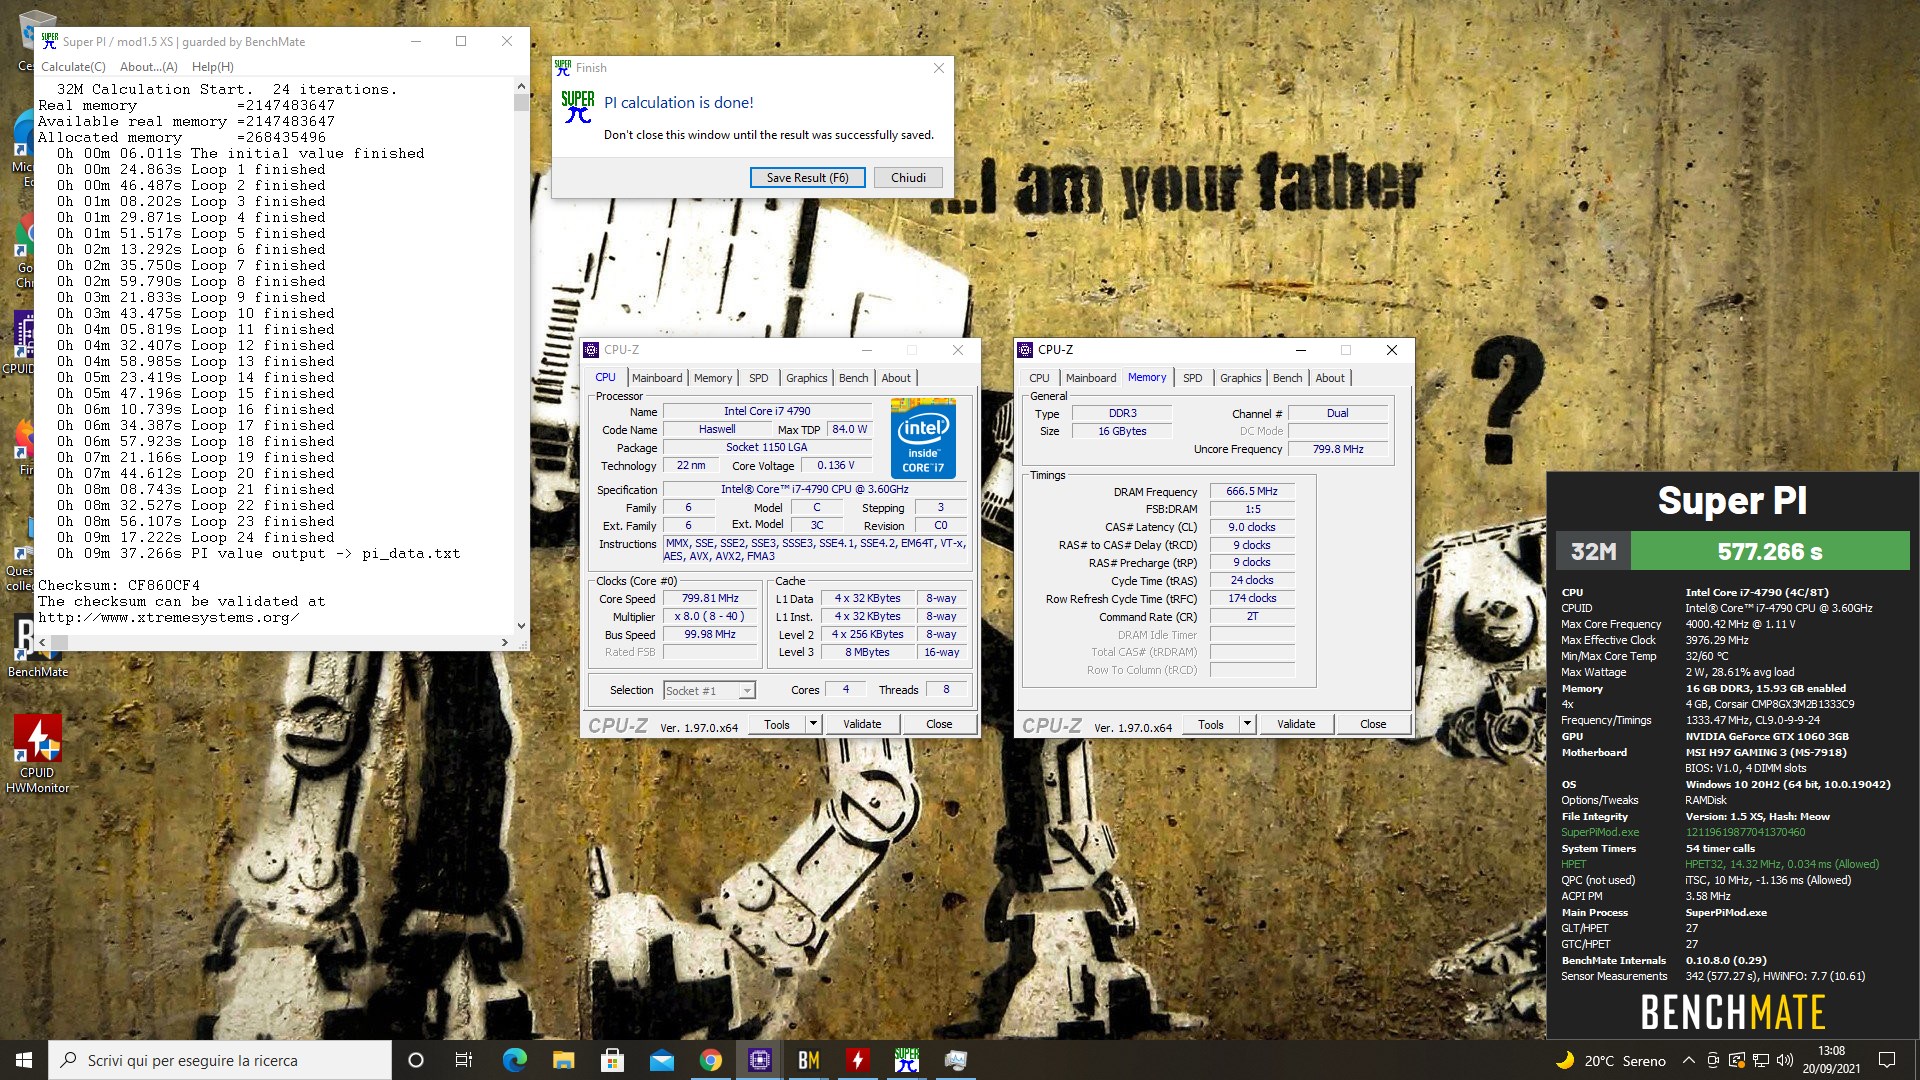
Task: Select Graphics tab in right CPU-Z window
Action: tap(1240, 378)
